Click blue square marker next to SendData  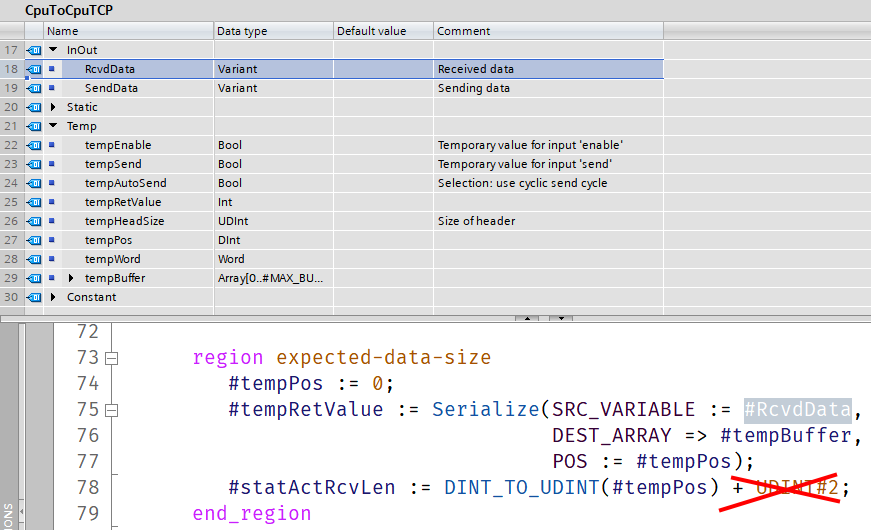(x=52, y=88)
